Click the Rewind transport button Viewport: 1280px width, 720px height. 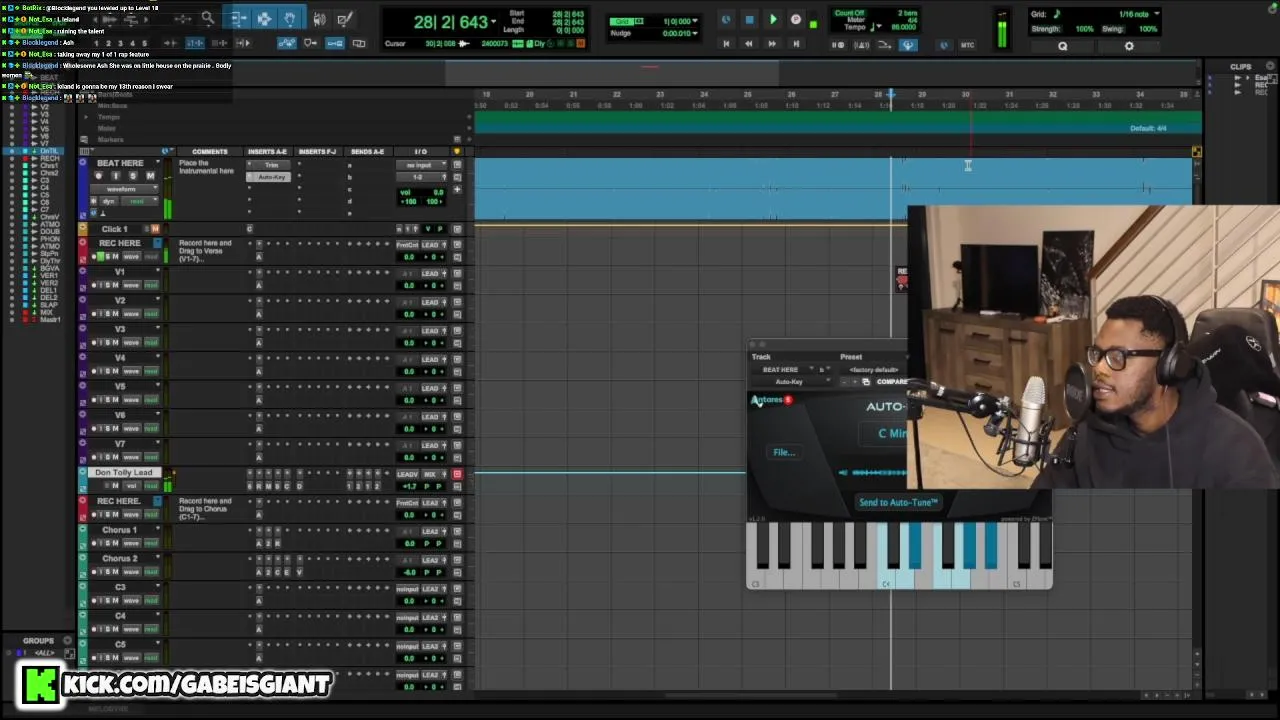pyautogui.click(x=749, y=44)
